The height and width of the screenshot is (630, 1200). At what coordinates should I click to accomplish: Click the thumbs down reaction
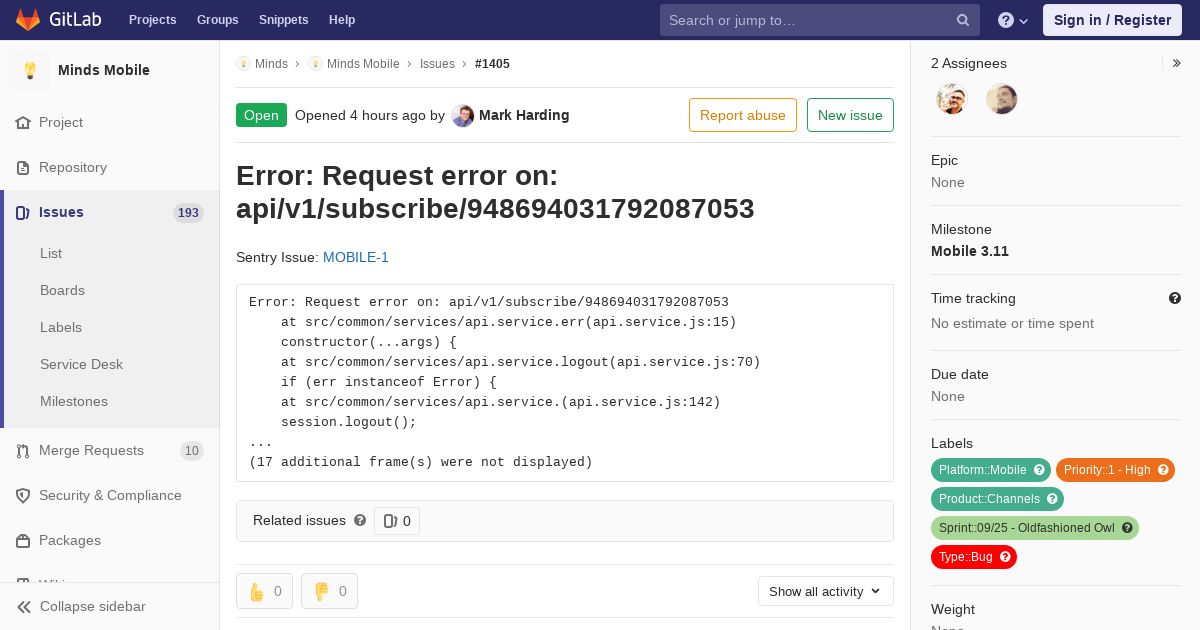coord(329,591)
